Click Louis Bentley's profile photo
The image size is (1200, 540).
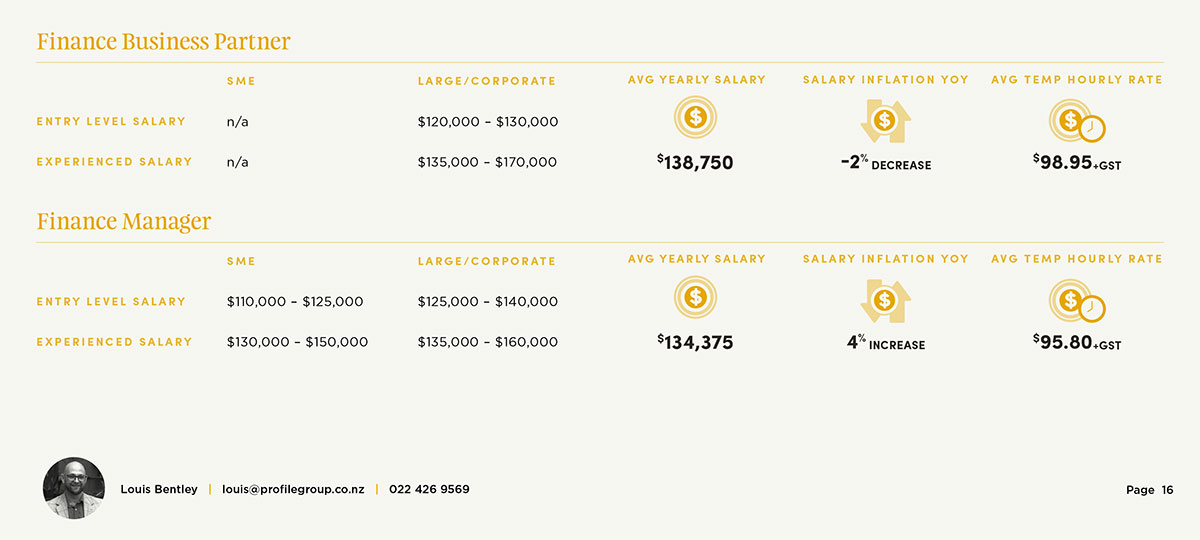(74, 488)
